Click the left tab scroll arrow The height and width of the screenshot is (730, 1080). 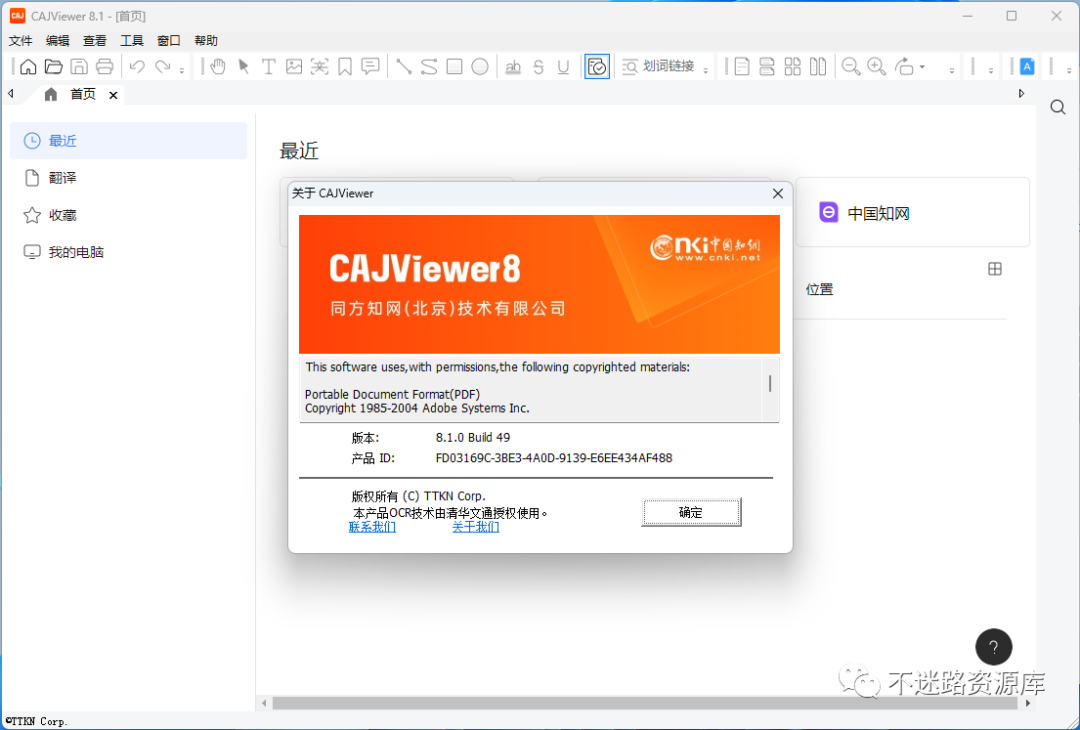[11, 94]
